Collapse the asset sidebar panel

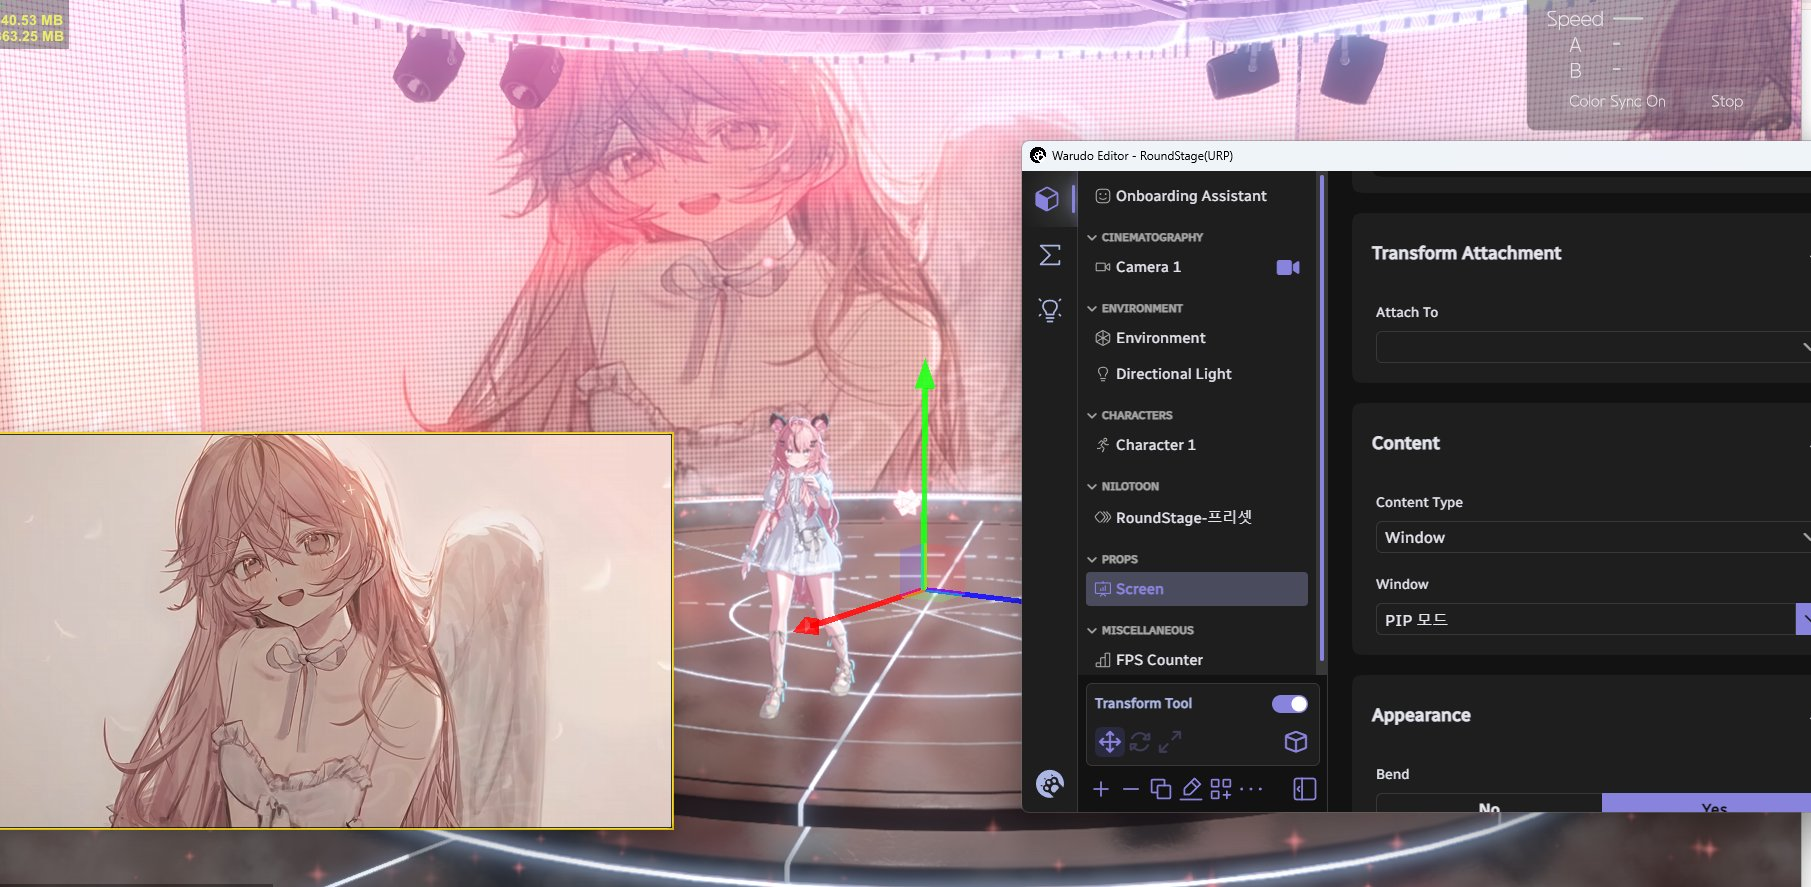[1305, 789]
